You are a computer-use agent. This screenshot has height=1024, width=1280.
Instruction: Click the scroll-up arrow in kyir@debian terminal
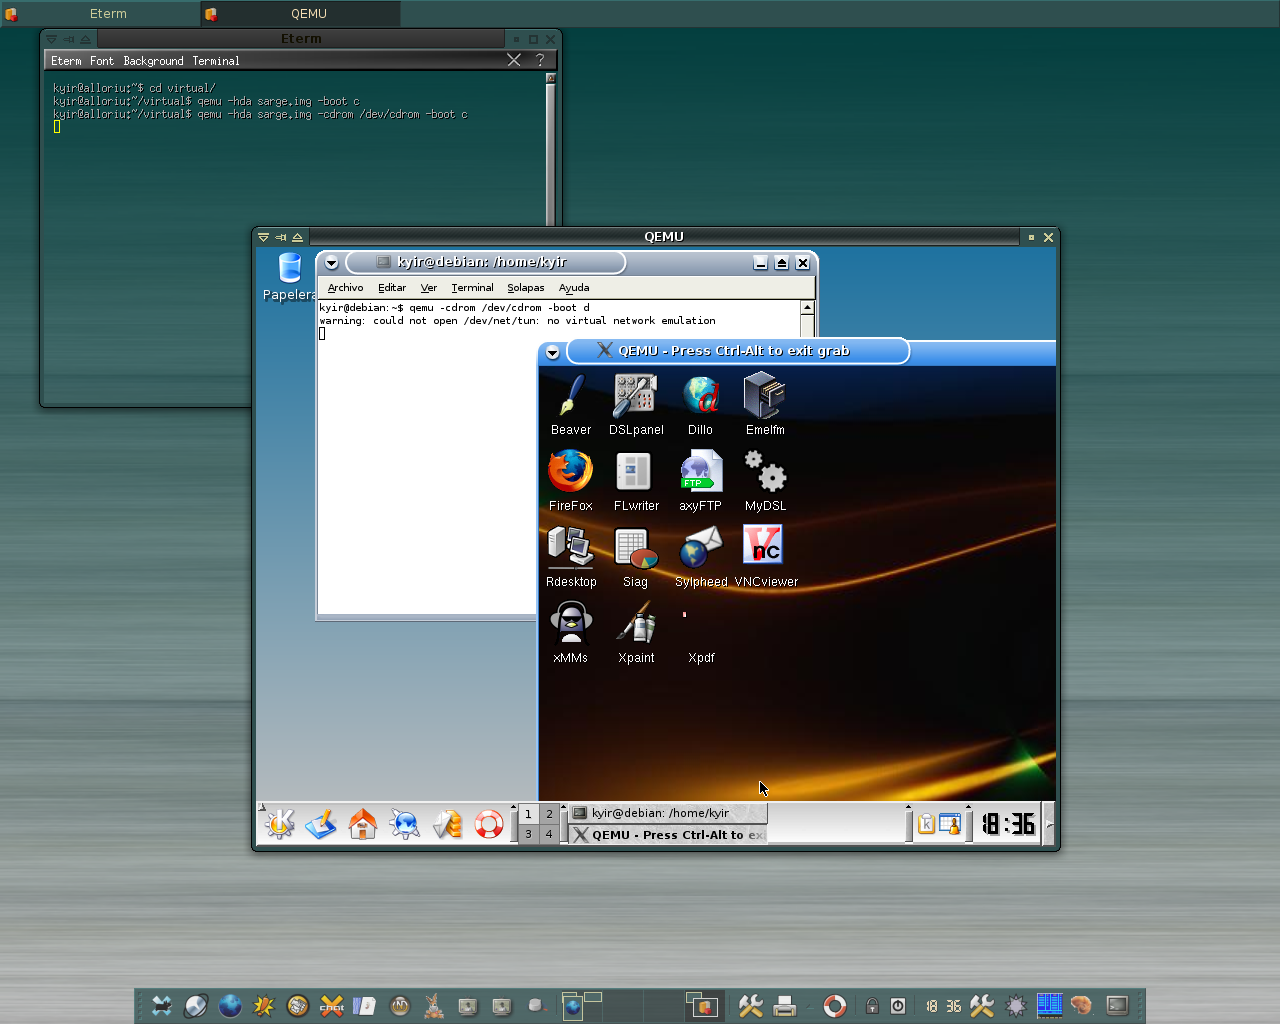click(x=807, y=307)
